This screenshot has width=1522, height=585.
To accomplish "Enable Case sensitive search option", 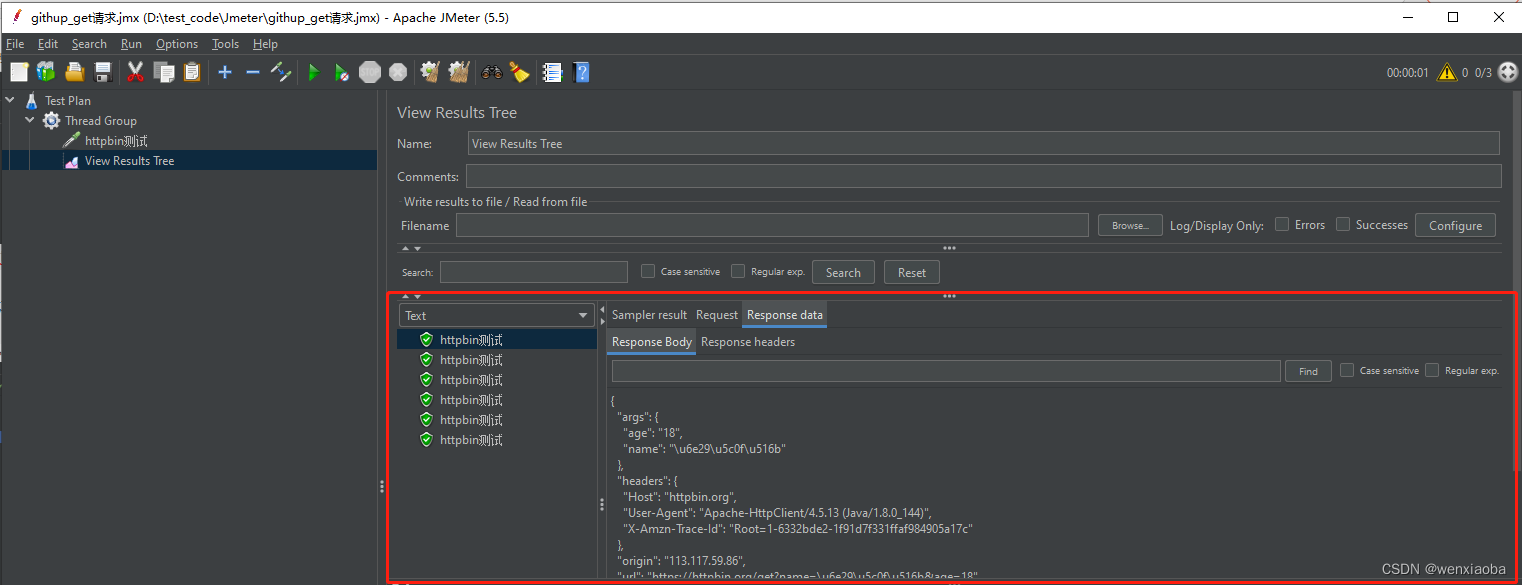I will tap(648, 271).
